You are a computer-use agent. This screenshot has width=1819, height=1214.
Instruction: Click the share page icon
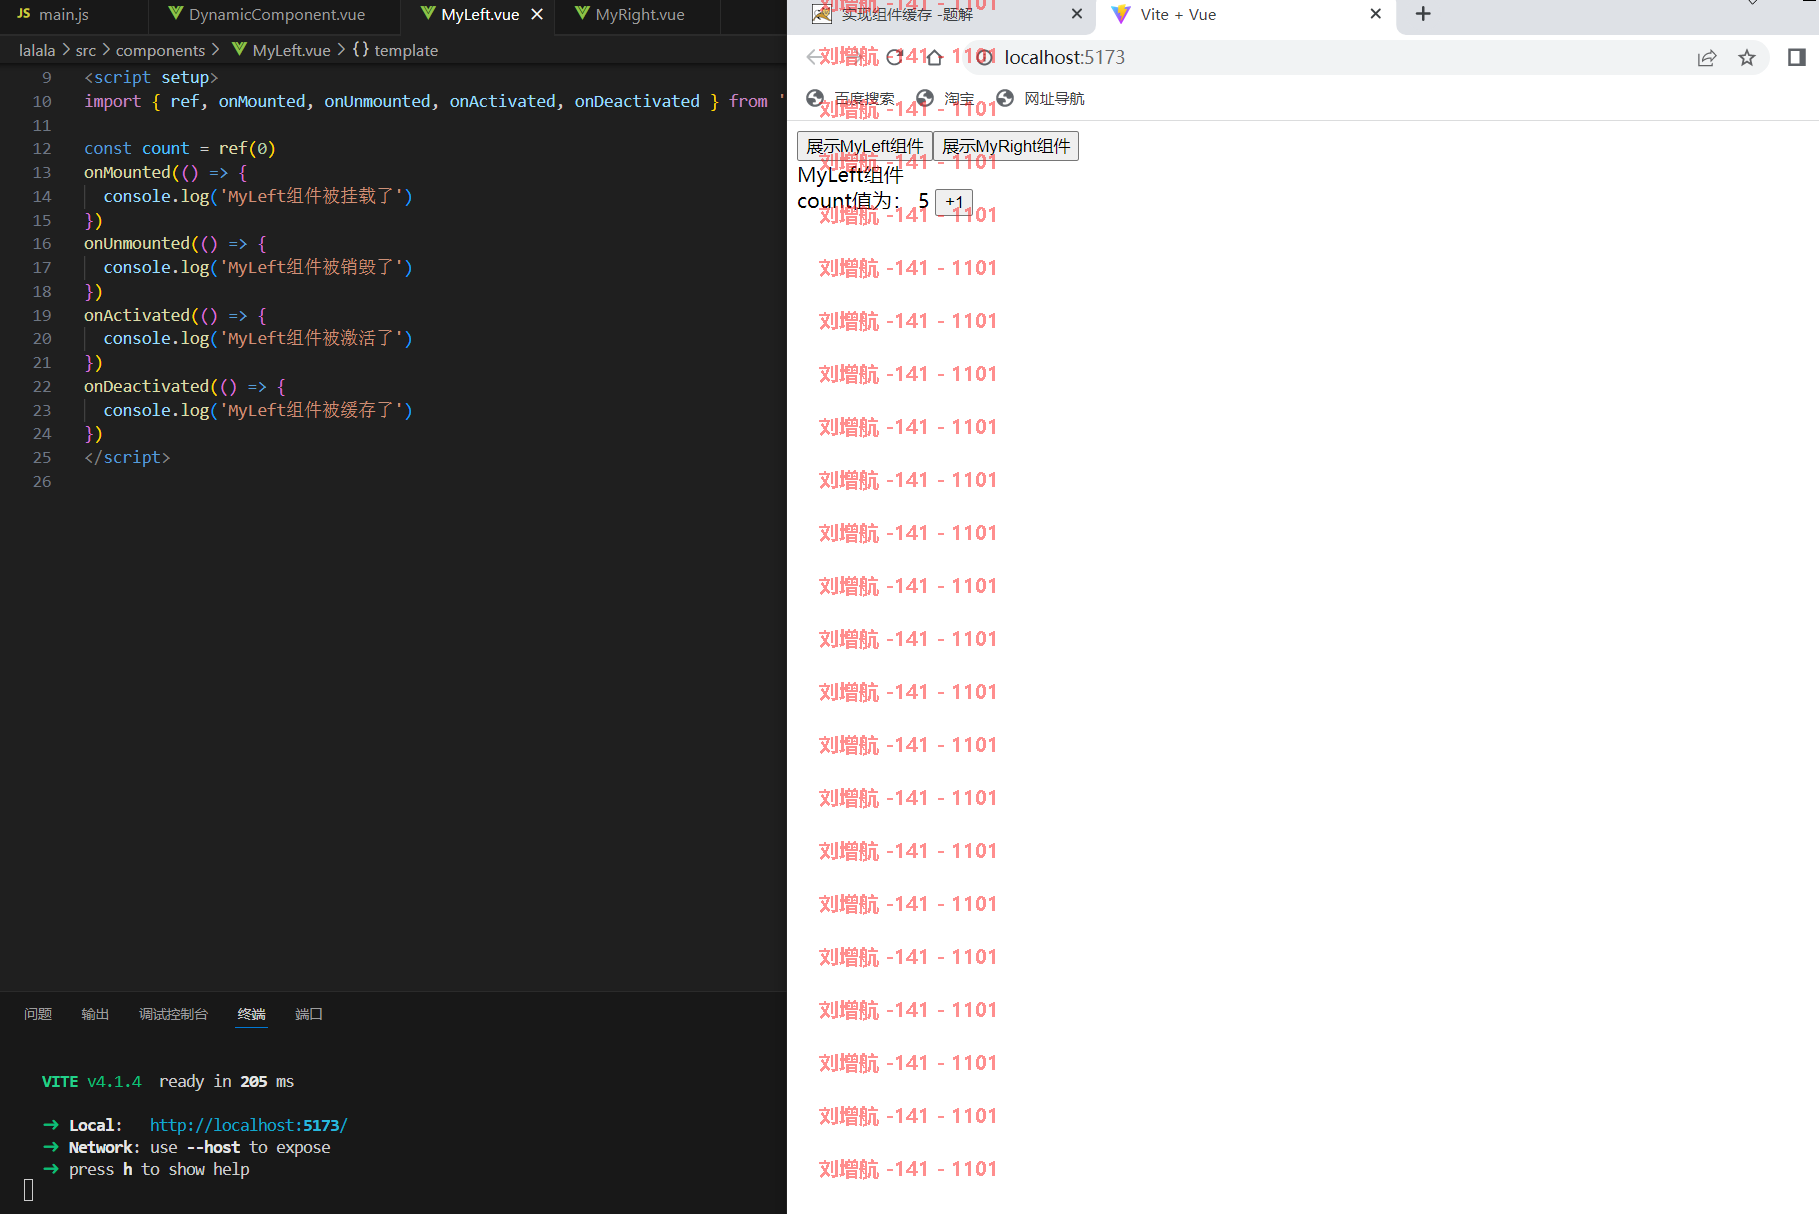1707,58
